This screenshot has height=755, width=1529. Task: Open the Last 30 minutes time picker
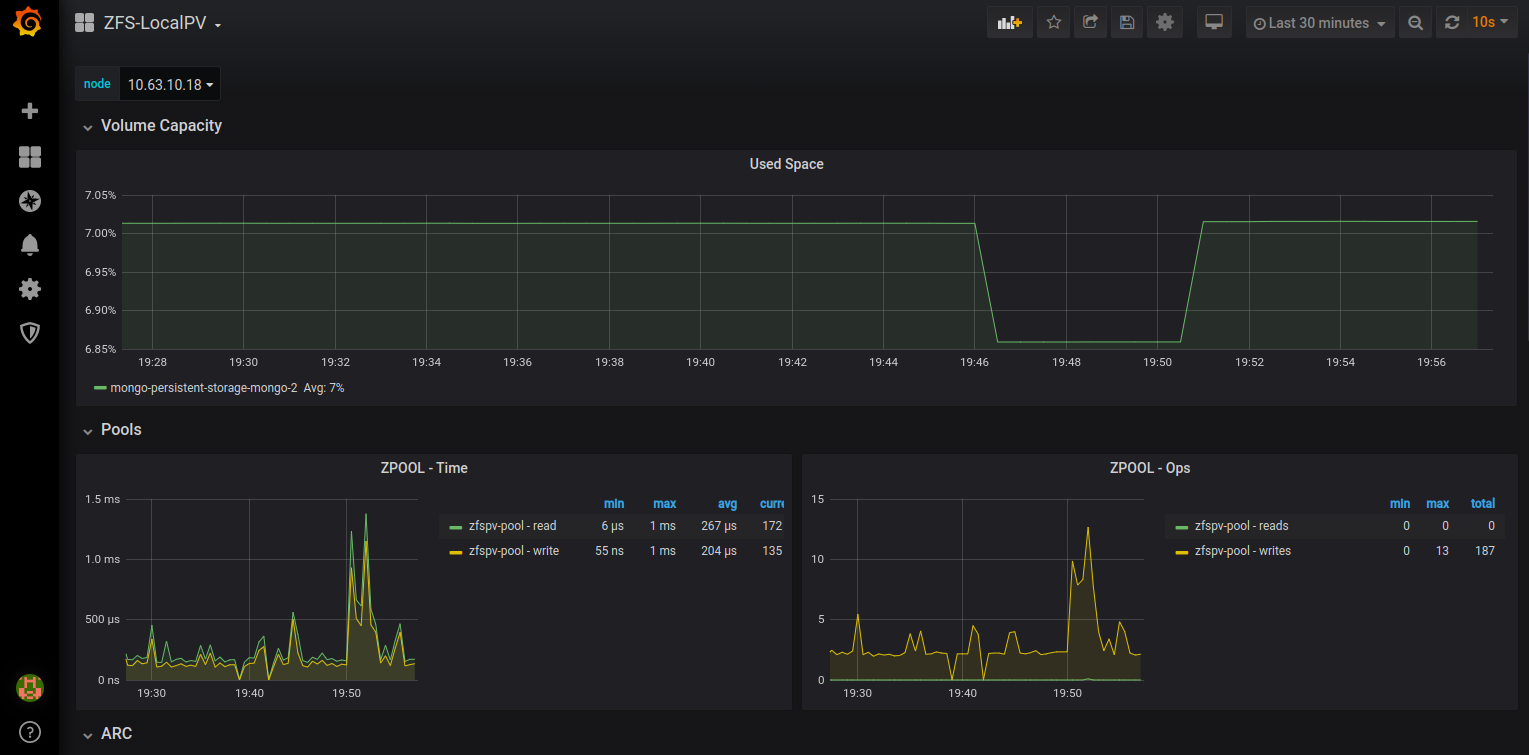[x=1319, y=23]
